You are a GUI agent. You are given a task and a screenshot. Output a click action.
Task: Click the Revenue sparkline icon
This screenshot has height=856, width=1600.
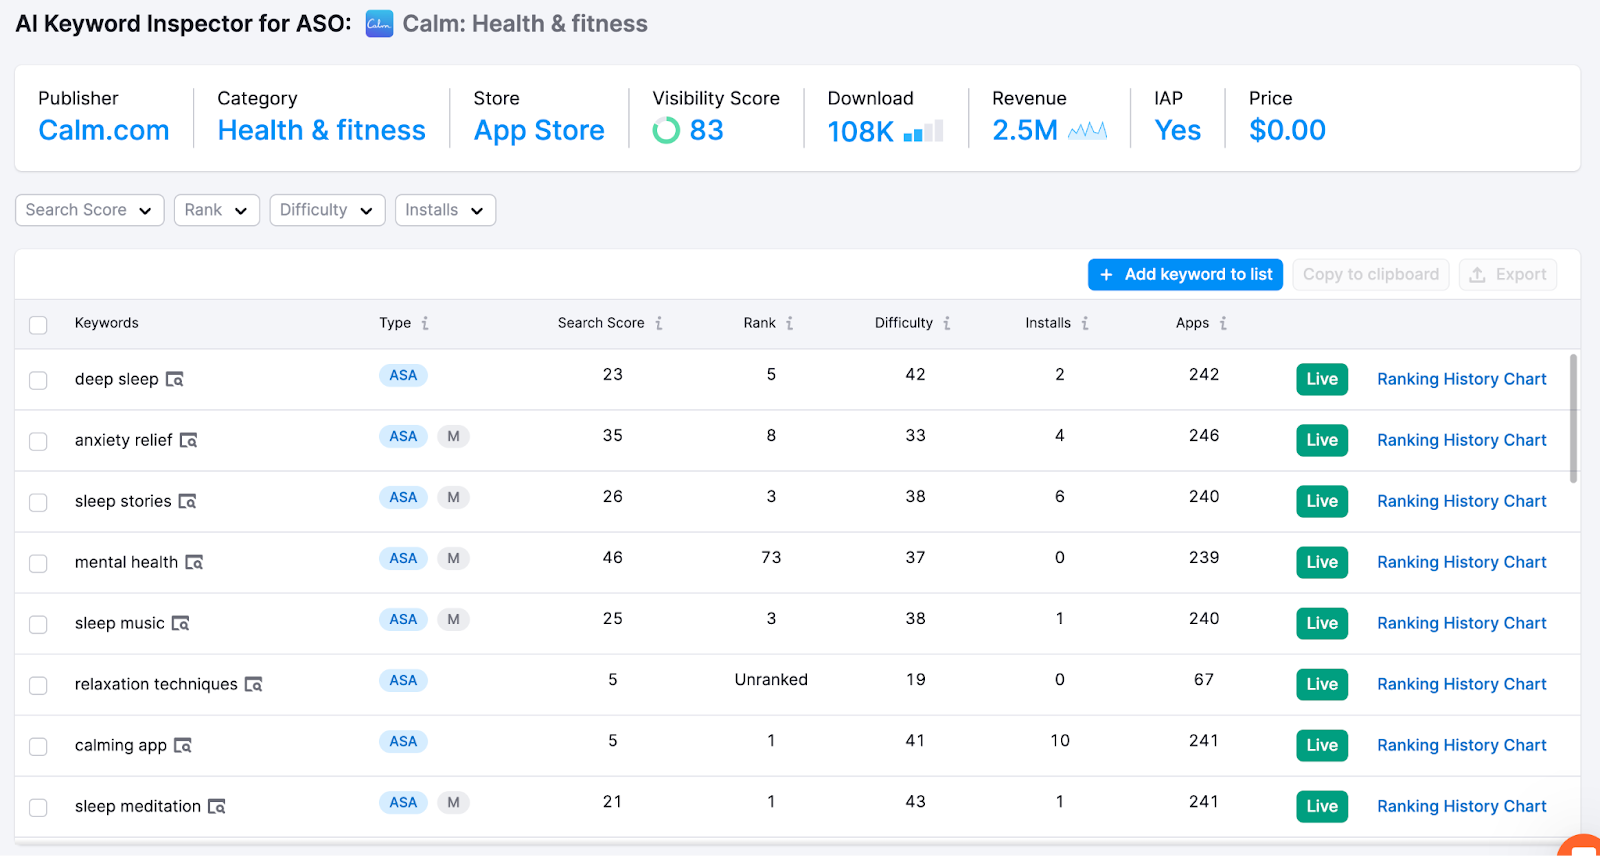[1088, 130]
